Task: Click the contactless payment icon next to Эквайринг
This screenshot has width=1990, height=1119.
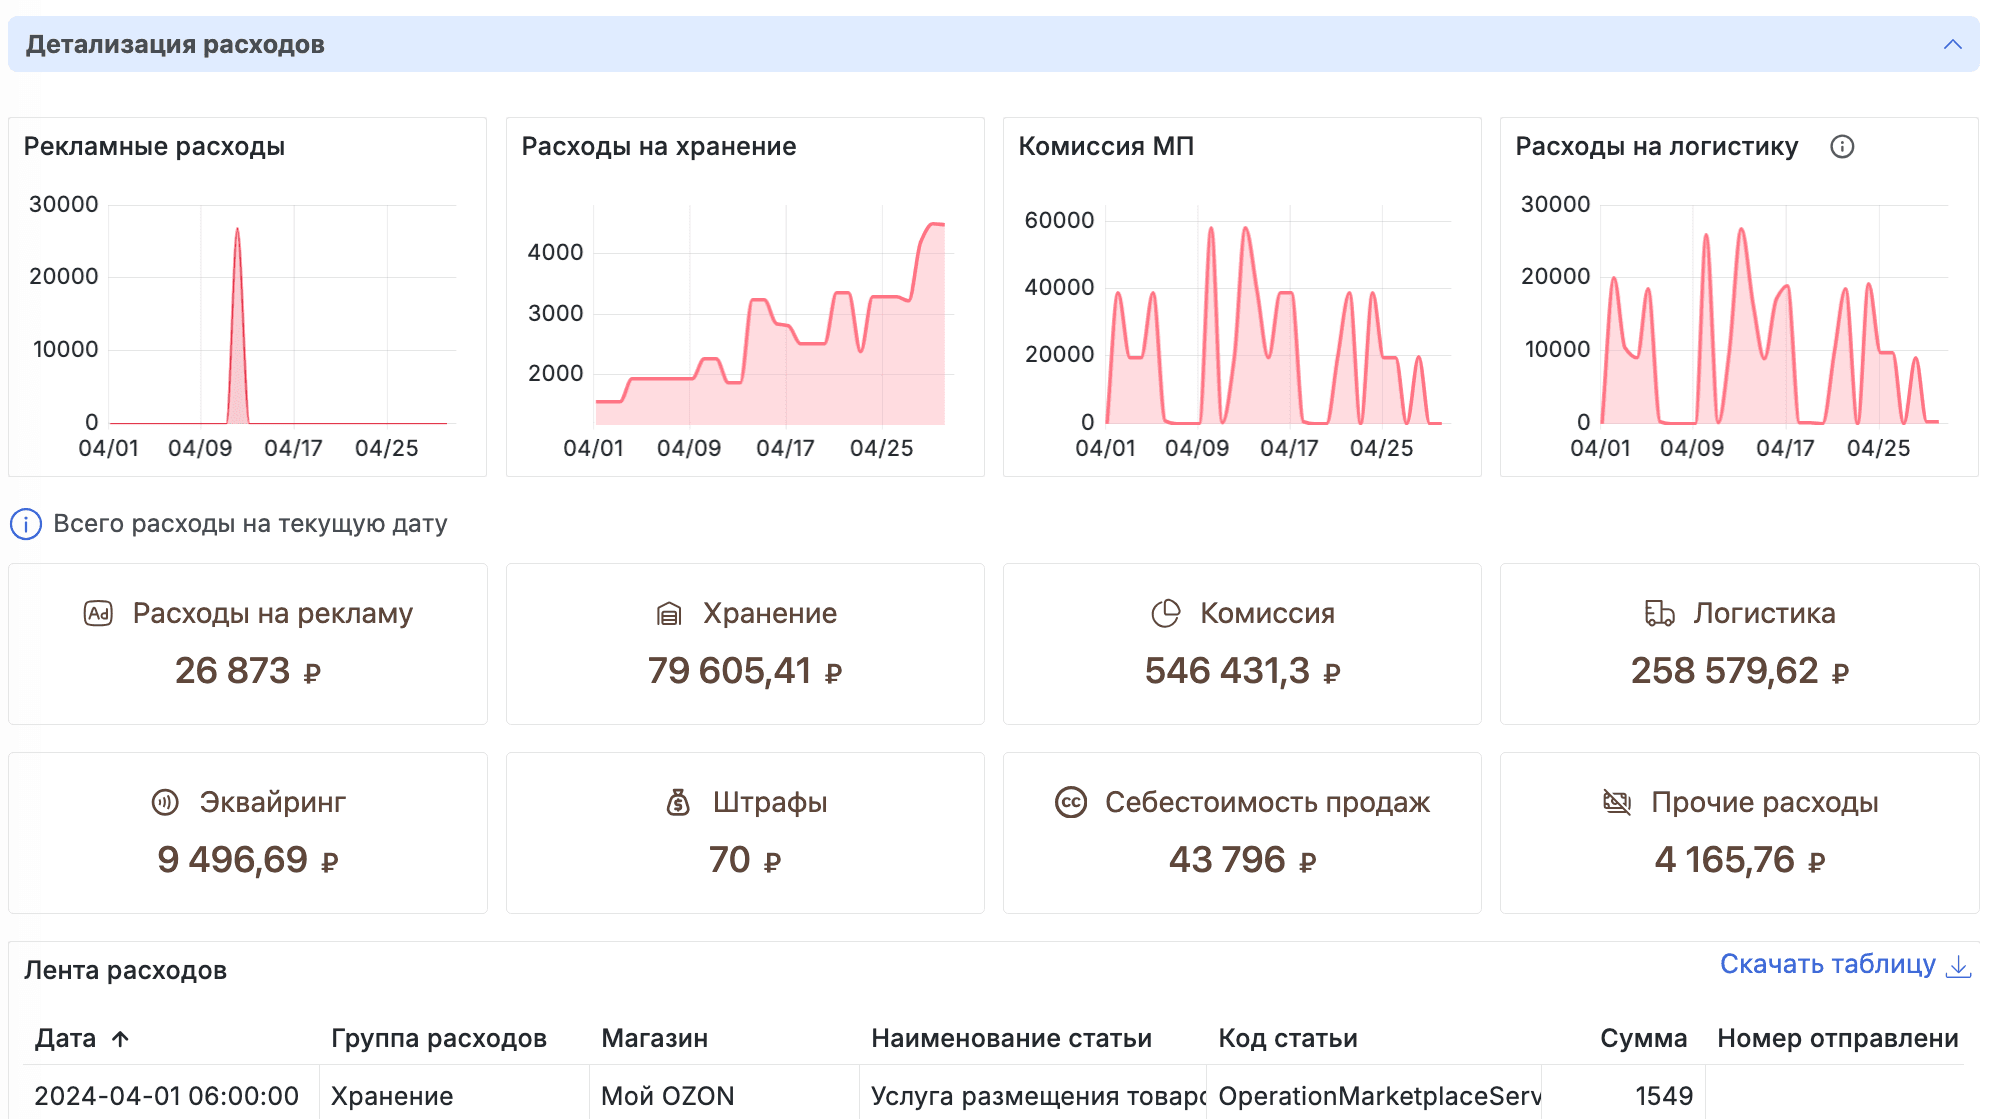Action: (165, 802)
